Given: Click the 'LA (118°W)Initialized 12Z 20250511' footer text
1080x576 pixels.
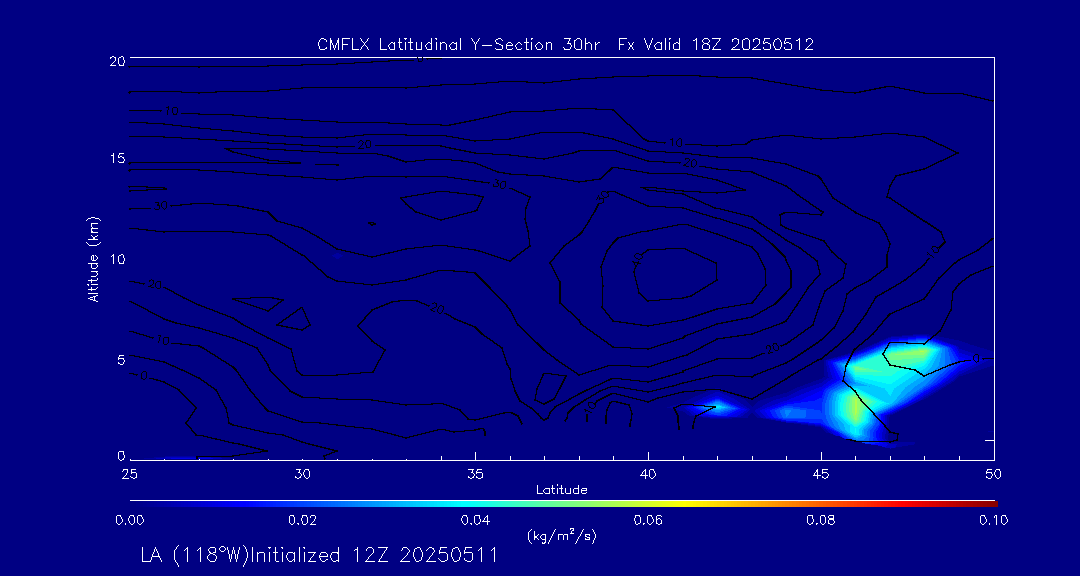Looking at the screenshot, I should (318, 555).
